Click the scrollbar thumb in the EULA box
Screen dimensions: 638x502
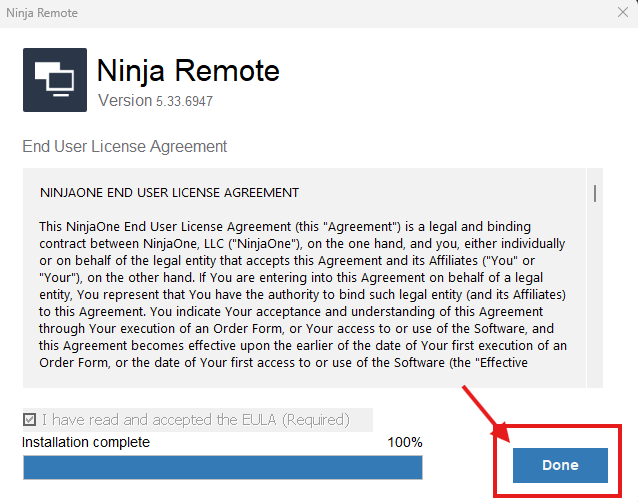pyautogui.click(x=595, y=192)
